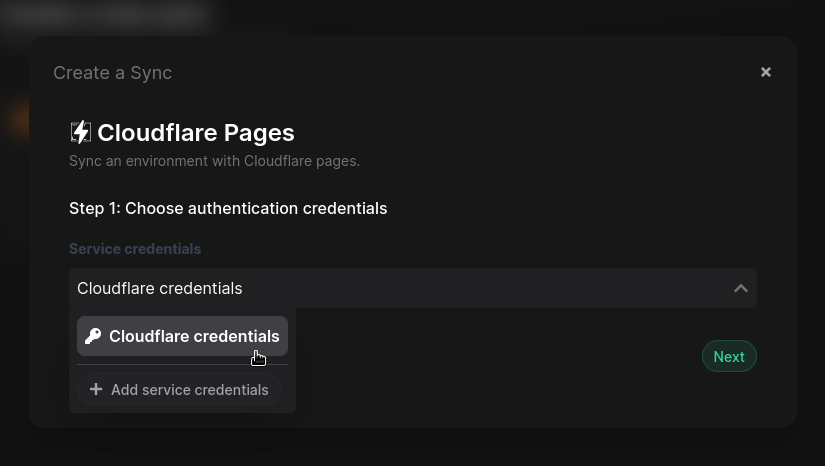Click the Step 1 authentication credentials heading

[x=228, y=208]
